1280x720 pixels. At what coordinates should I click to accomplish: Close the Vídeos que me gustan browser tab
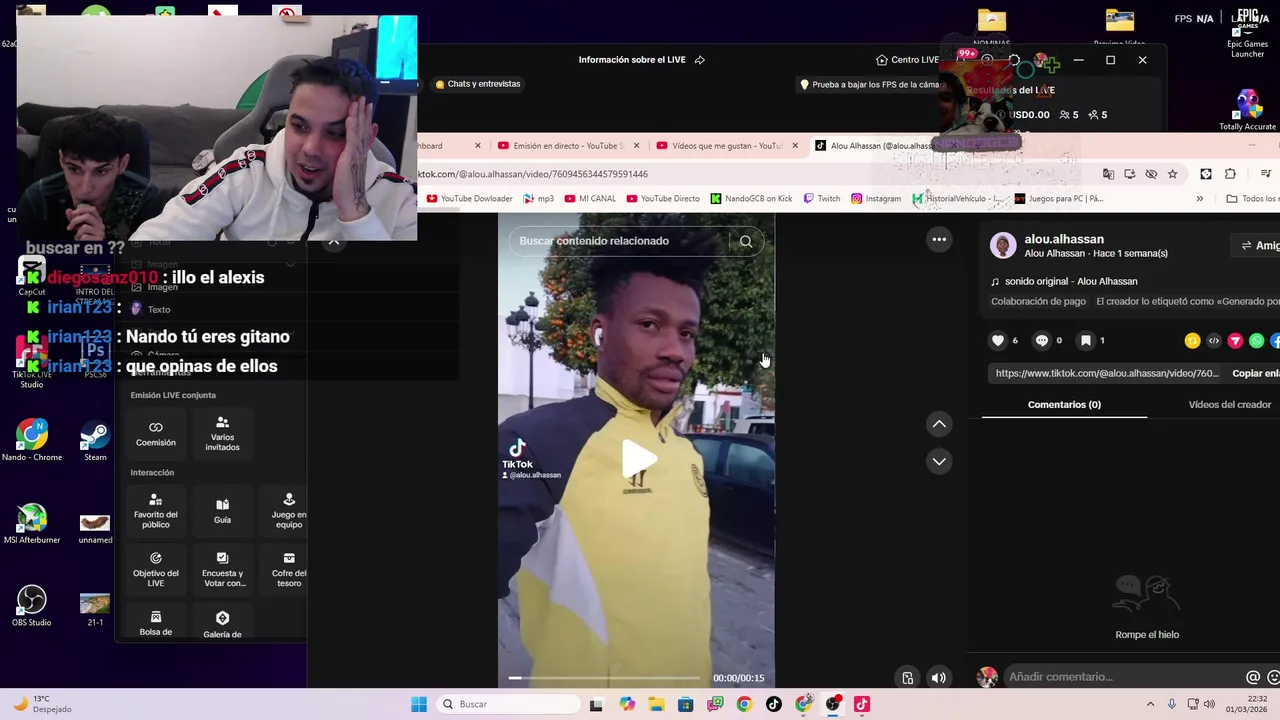795,146
